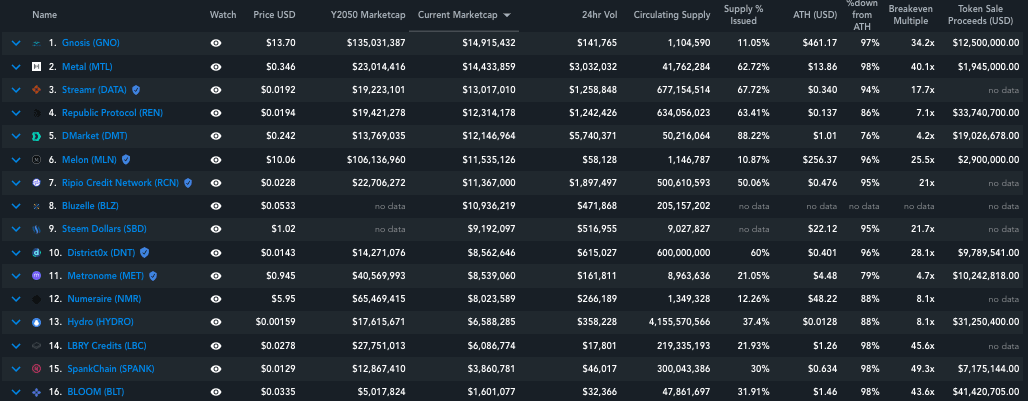Screen dimensions: 1028x401
Task: Click the $461.17 ATH value
Action: pos(820,43)
